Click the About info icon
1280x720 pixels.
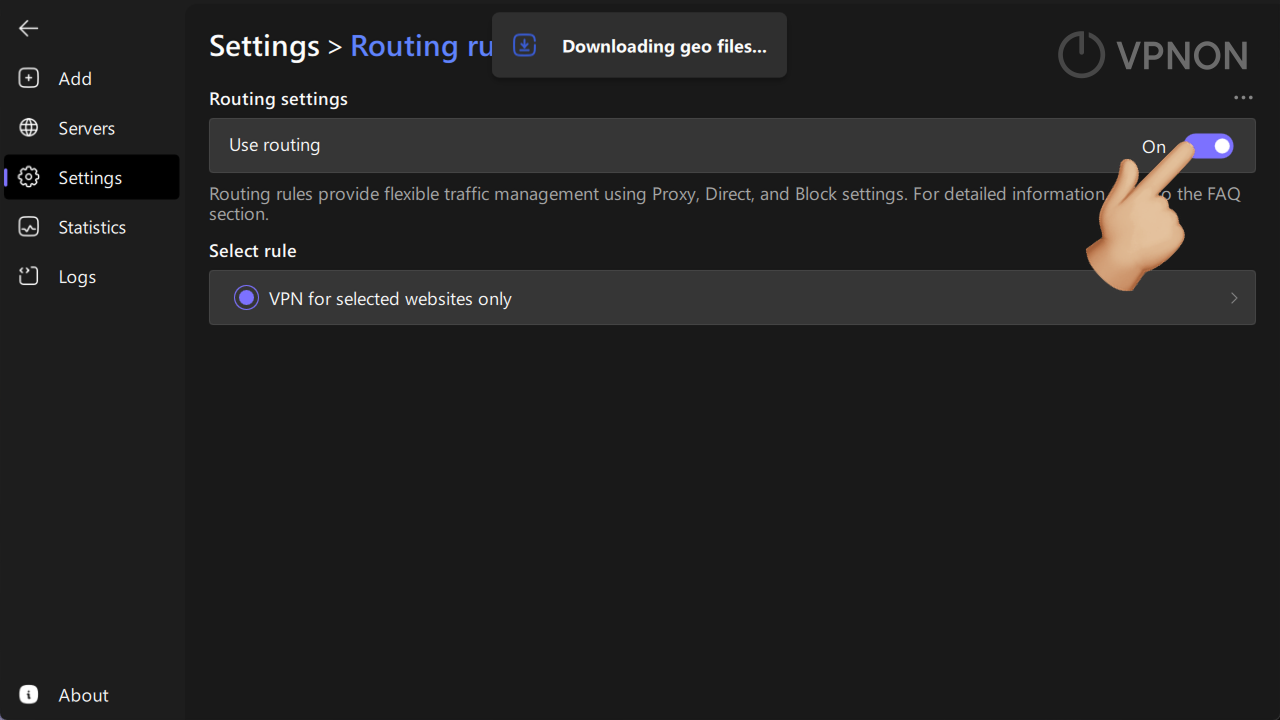pyautogui.click(x=28, y=694)
